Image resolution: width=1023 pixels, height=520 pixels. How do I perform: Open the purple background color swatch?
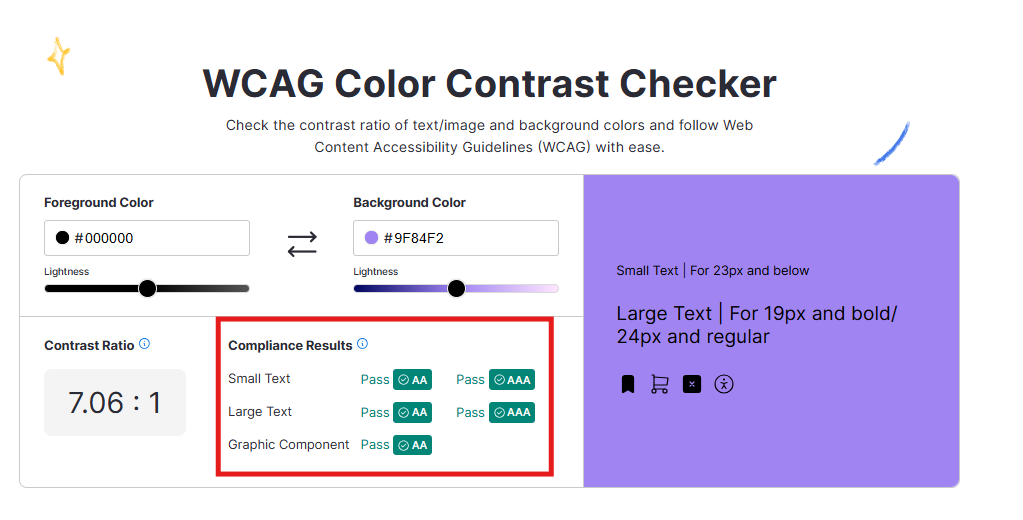(371, 238)
